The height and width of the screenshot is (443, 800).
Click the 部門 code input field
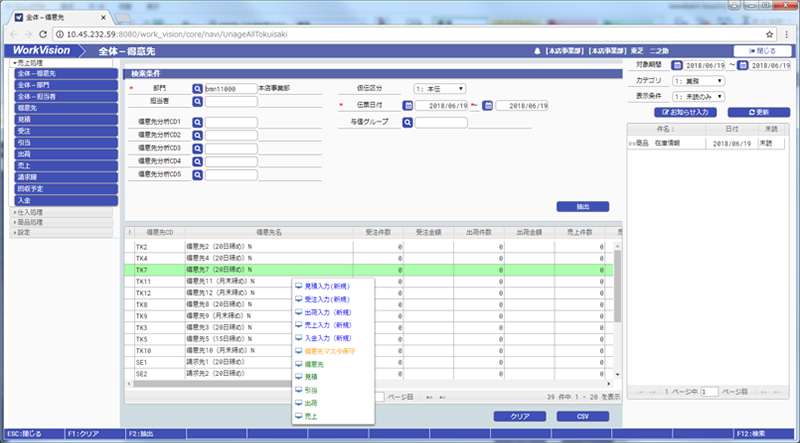[x=231, y=89]
